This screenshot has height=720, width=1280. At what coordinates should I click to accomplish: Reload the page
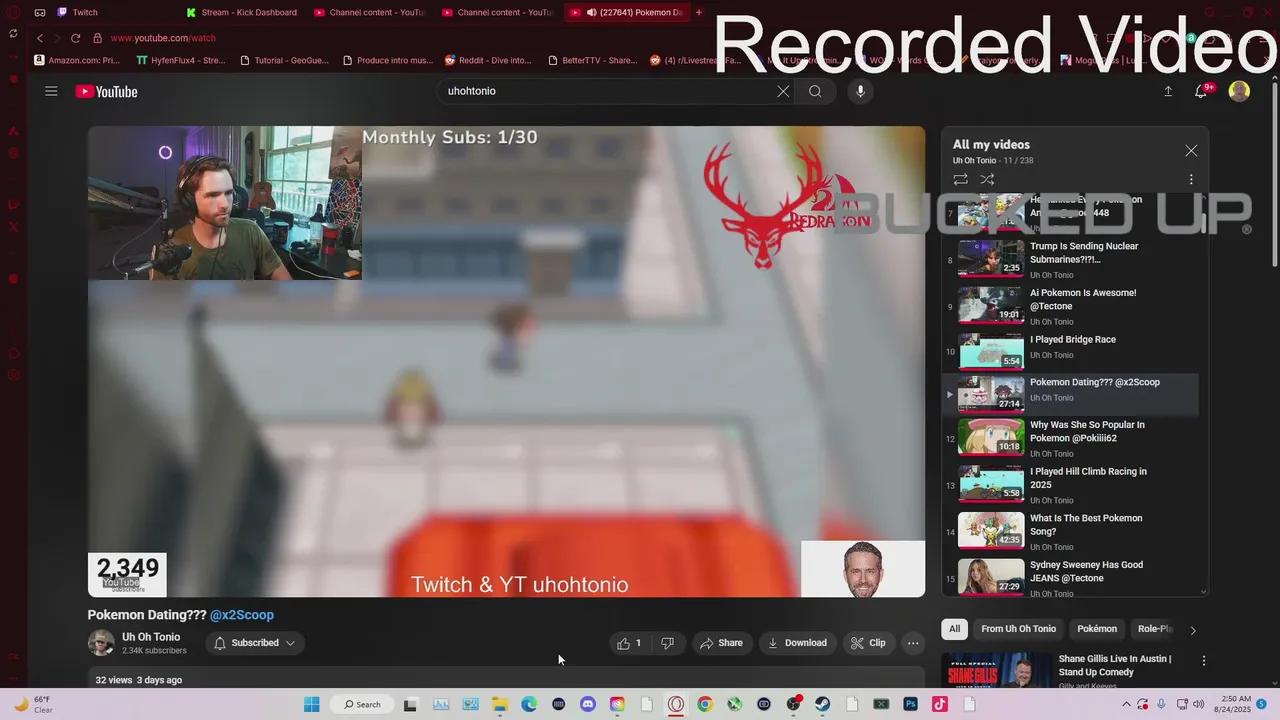tap(75, 38)
